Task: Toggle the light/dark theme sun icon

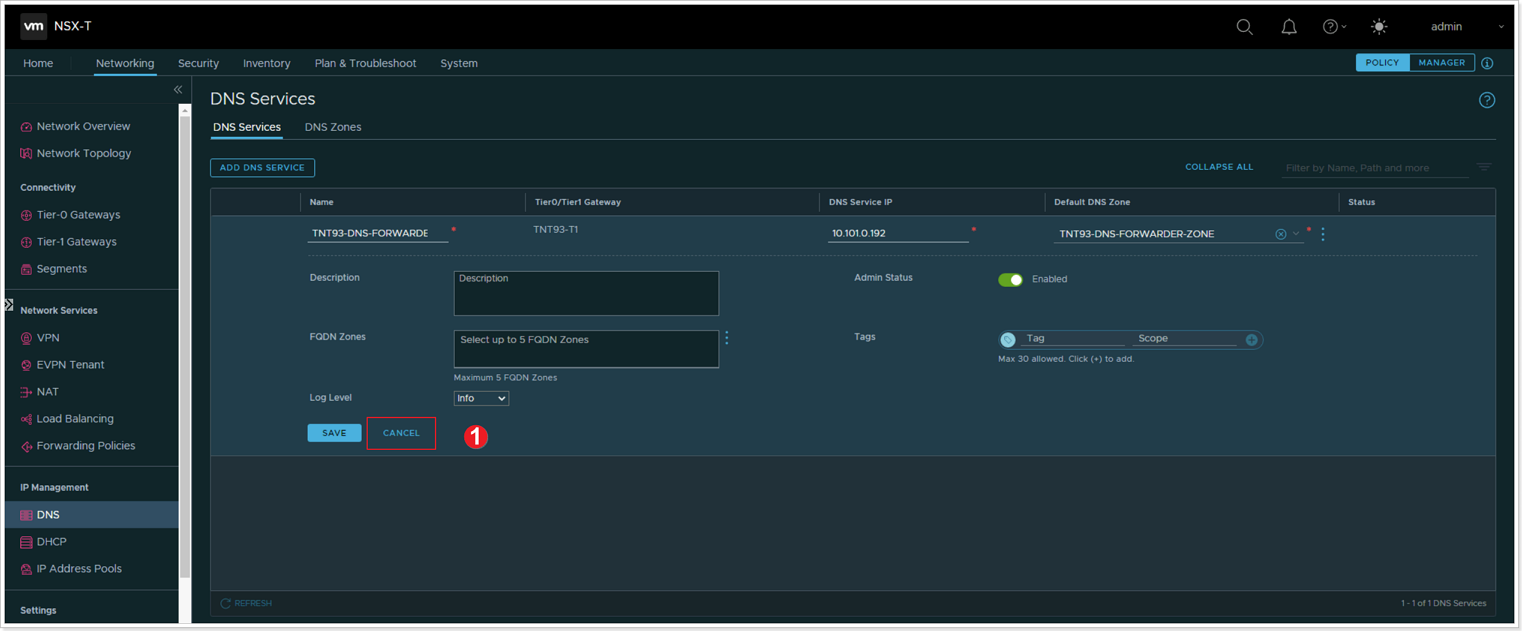Action: [x=1379, y=27]
